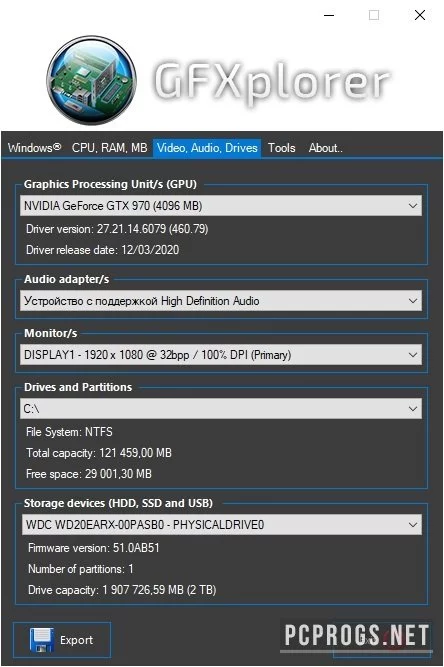444x667 pixels.
Task: Open the C:\ drive partition dropdown
Action: click(221, 409)
